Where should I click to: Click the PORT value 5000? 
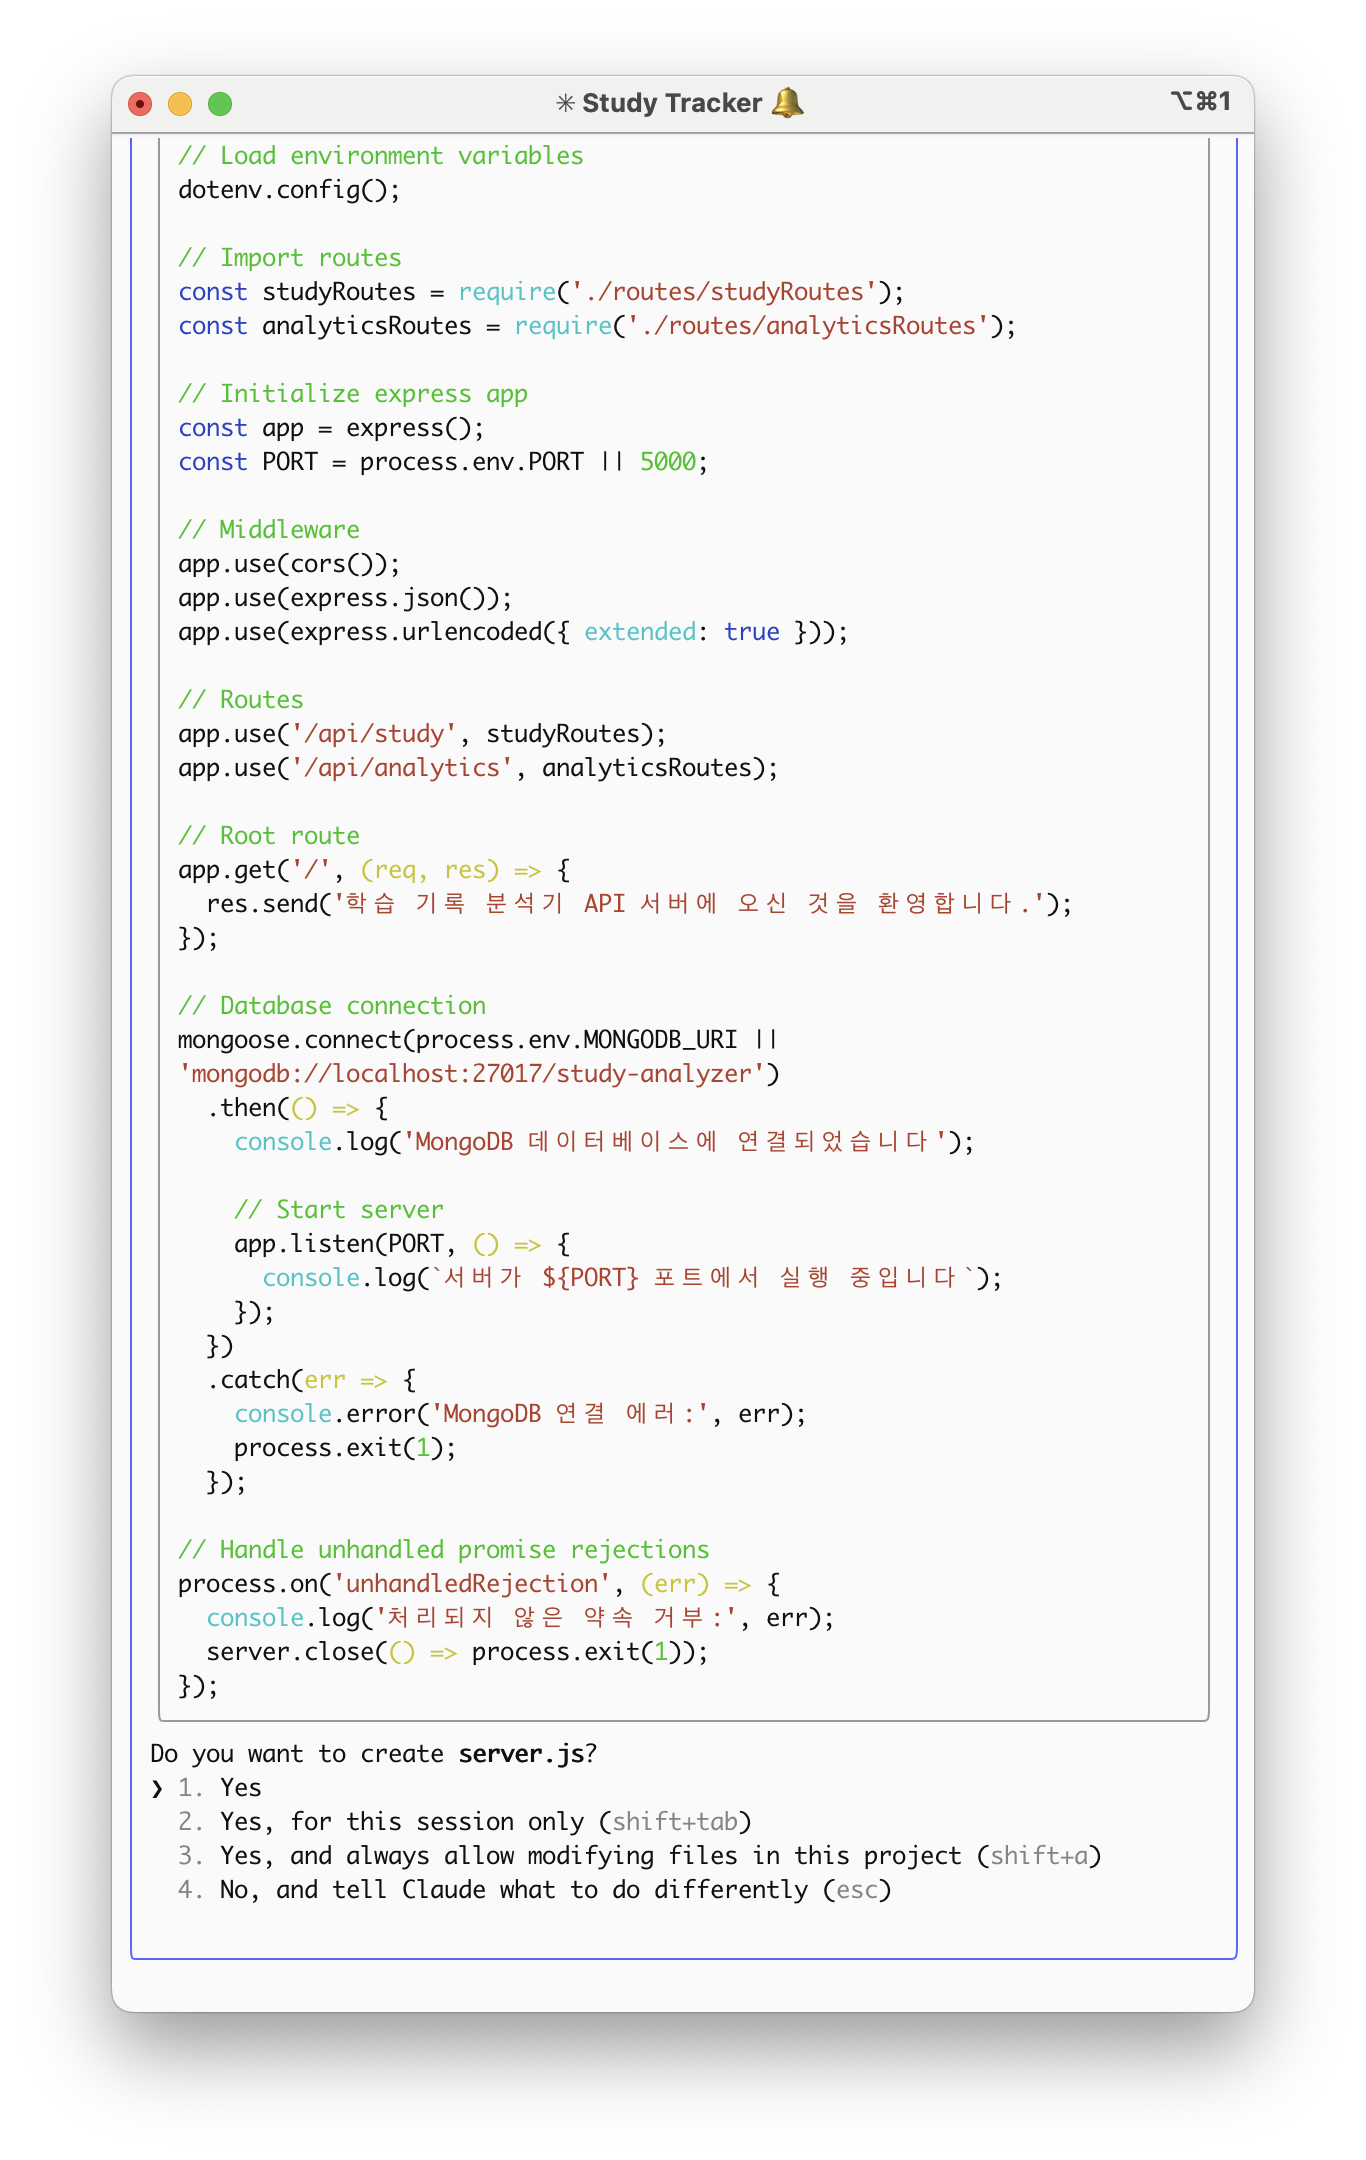point(668,461)
